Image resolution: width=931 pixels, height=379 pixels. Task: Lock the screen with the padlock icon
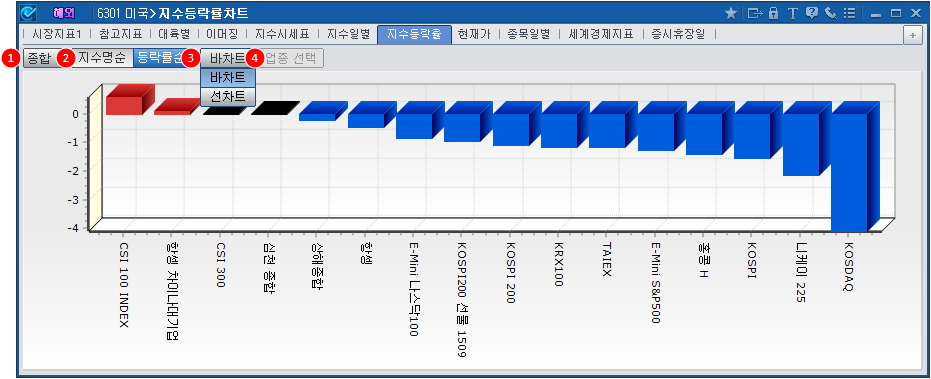pos(773,12)
